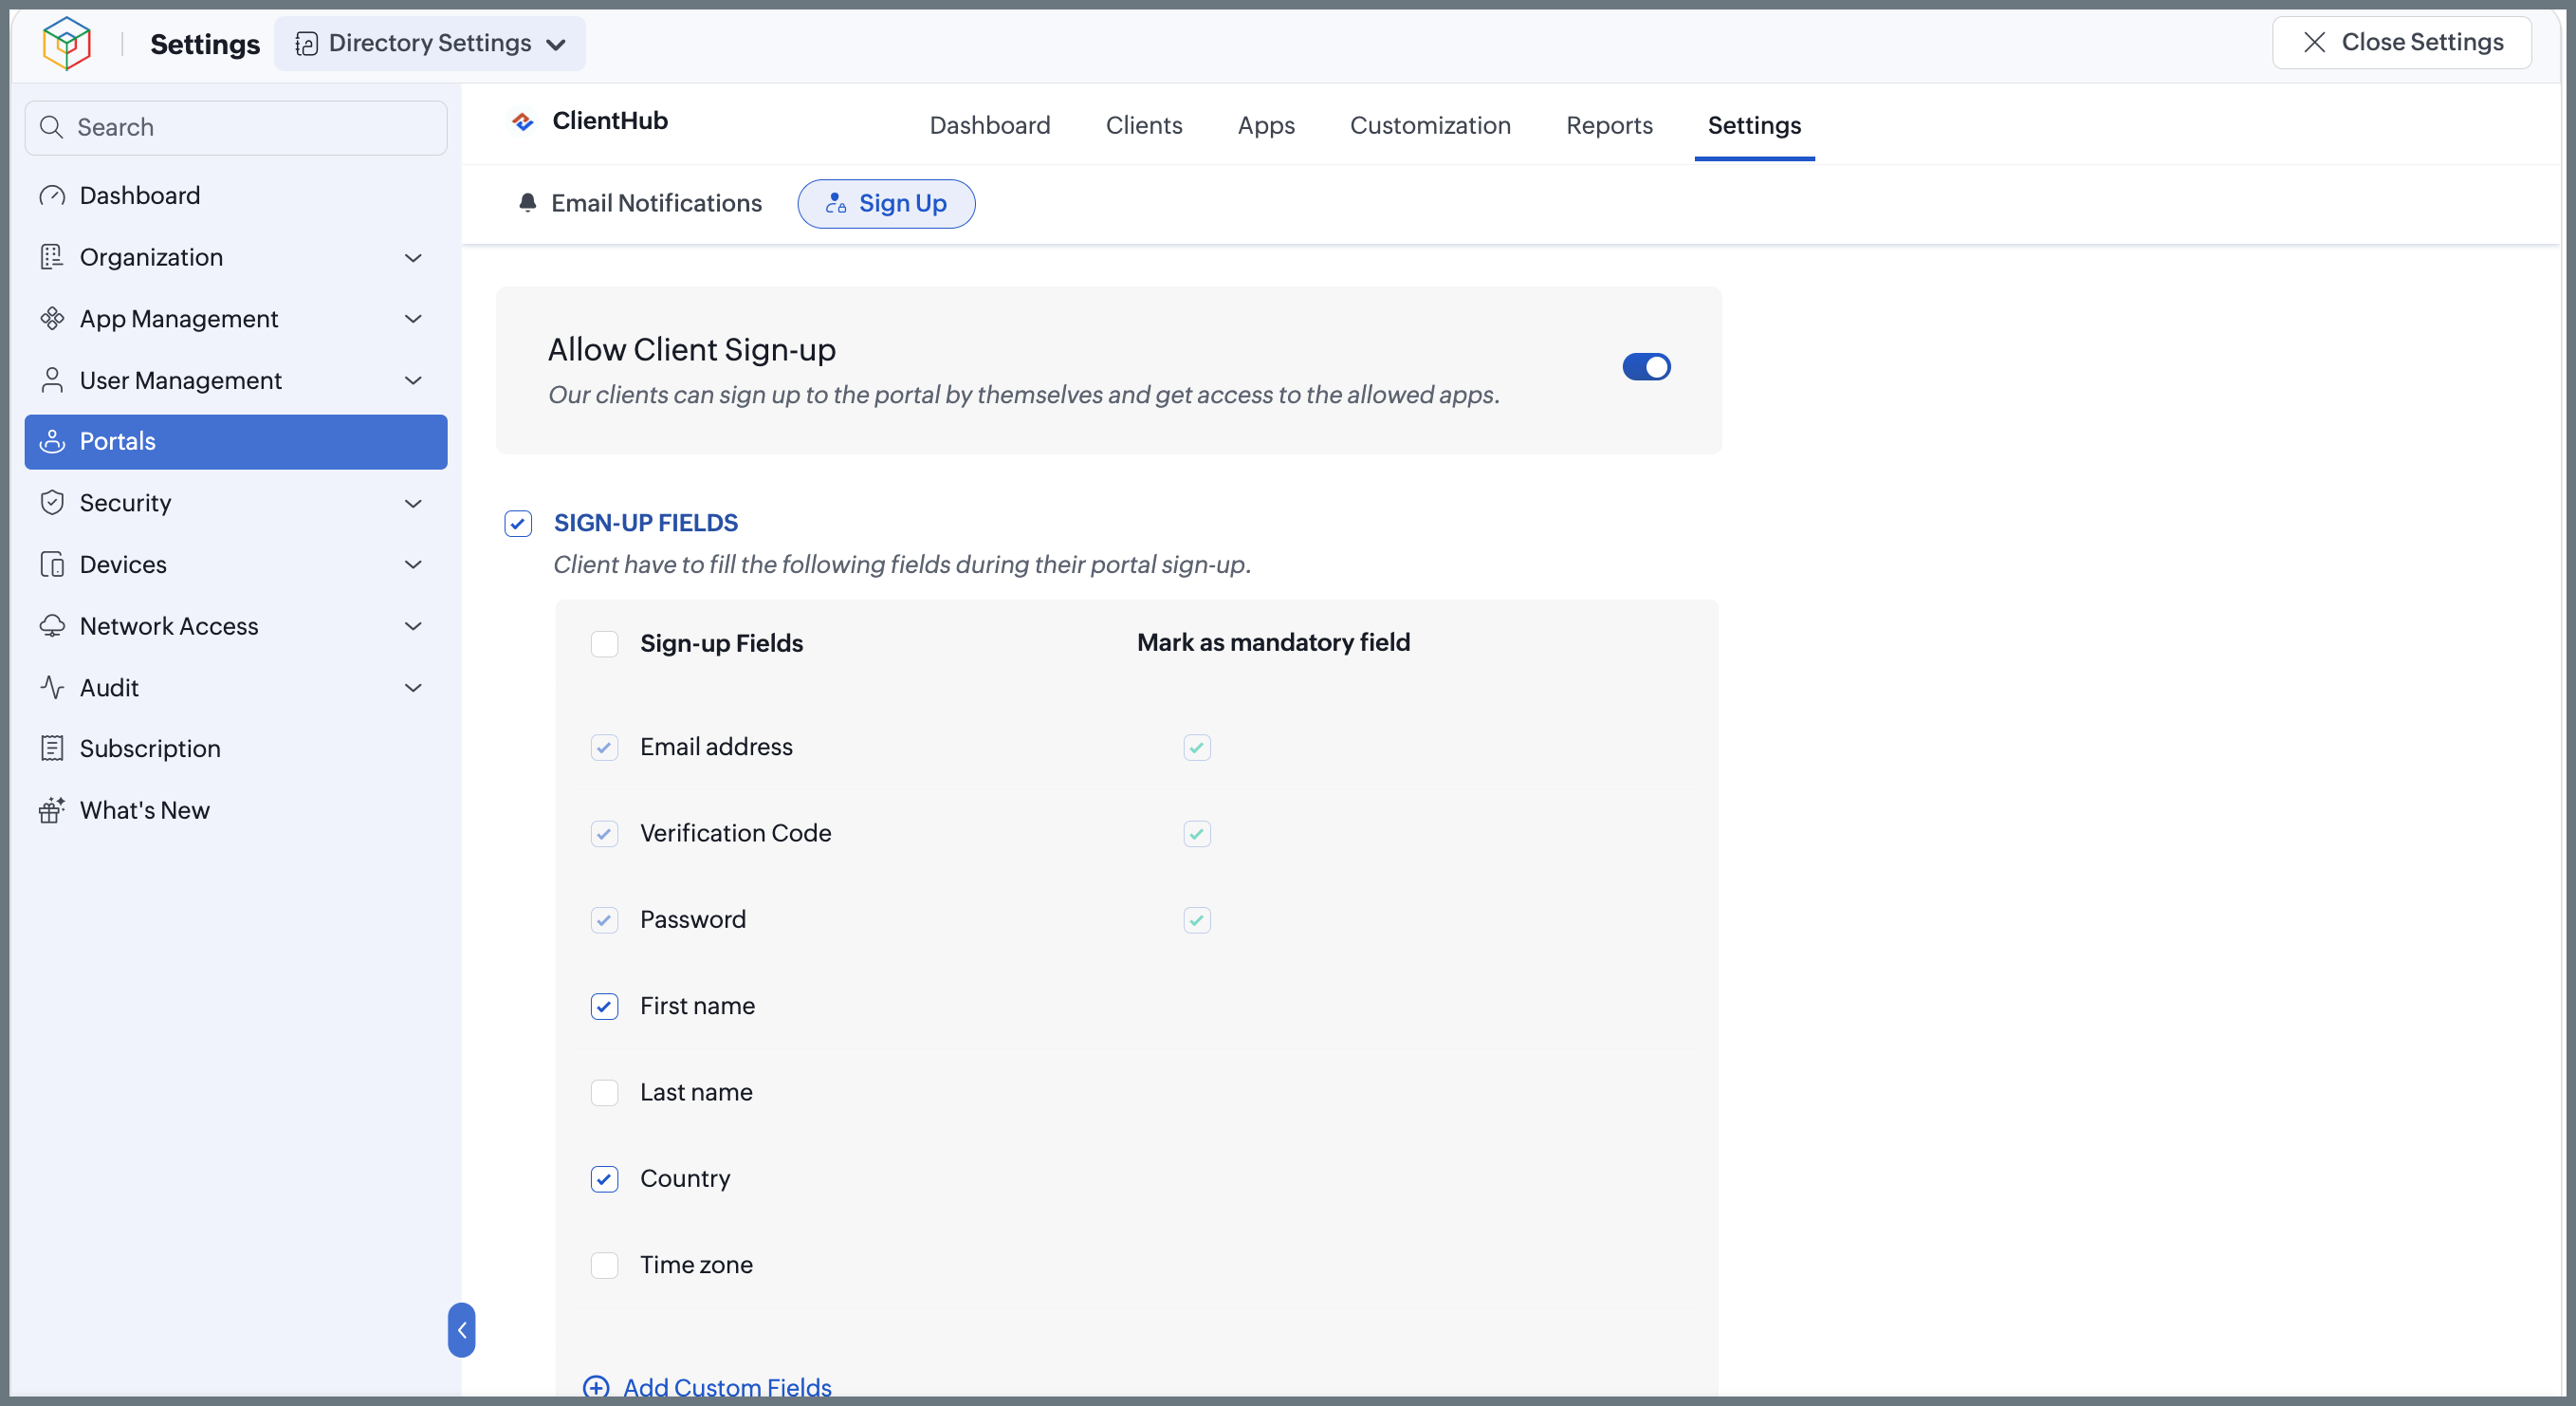This screenshot has width=2576, height=1406.
Task: Click the Email address mandatory checkbox
Action: pos(1197,747)
